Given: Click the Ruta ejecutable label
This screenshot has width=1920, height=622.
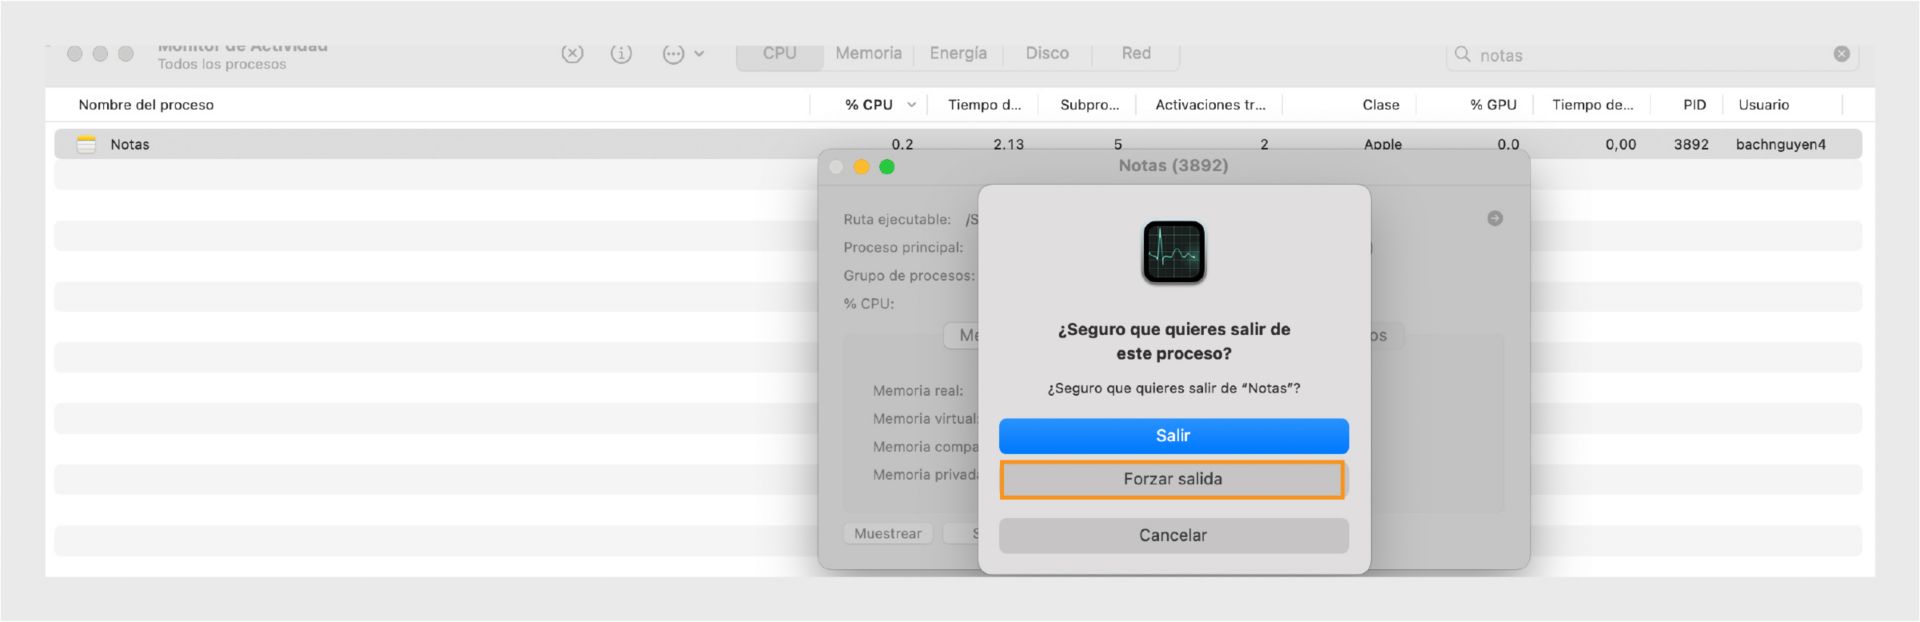Looking at the screenshot, I should (896, 220).
